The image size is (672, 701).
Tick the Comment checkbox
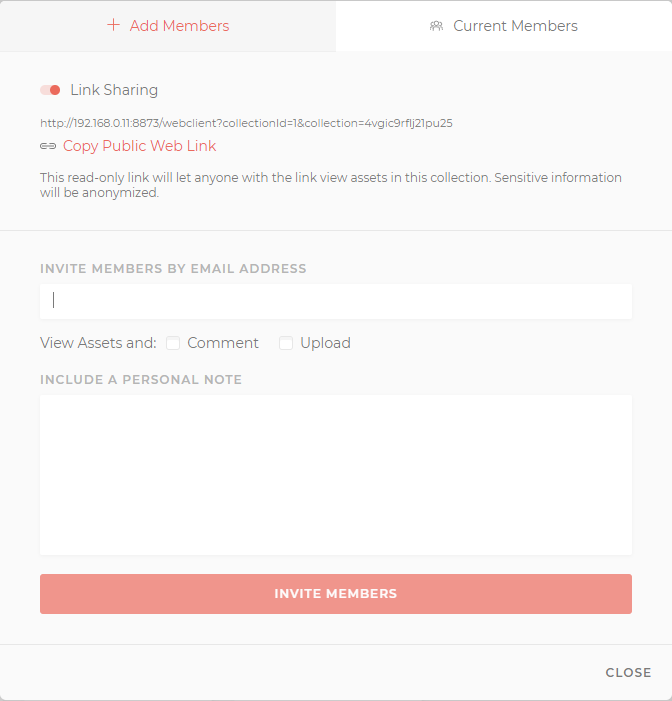173,343
